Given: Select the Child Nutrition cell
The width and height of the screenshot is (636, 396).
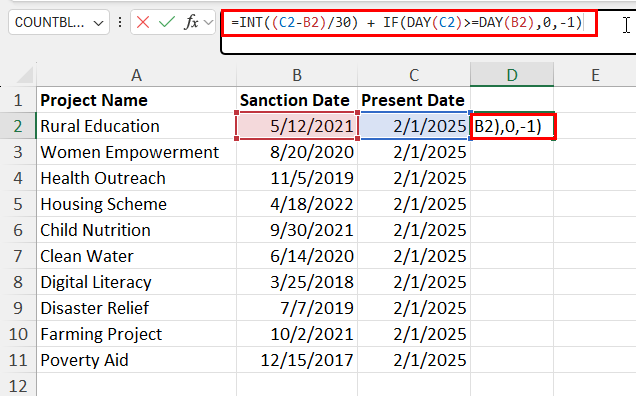Looking at the screenshot, I should tap(136, 230).
